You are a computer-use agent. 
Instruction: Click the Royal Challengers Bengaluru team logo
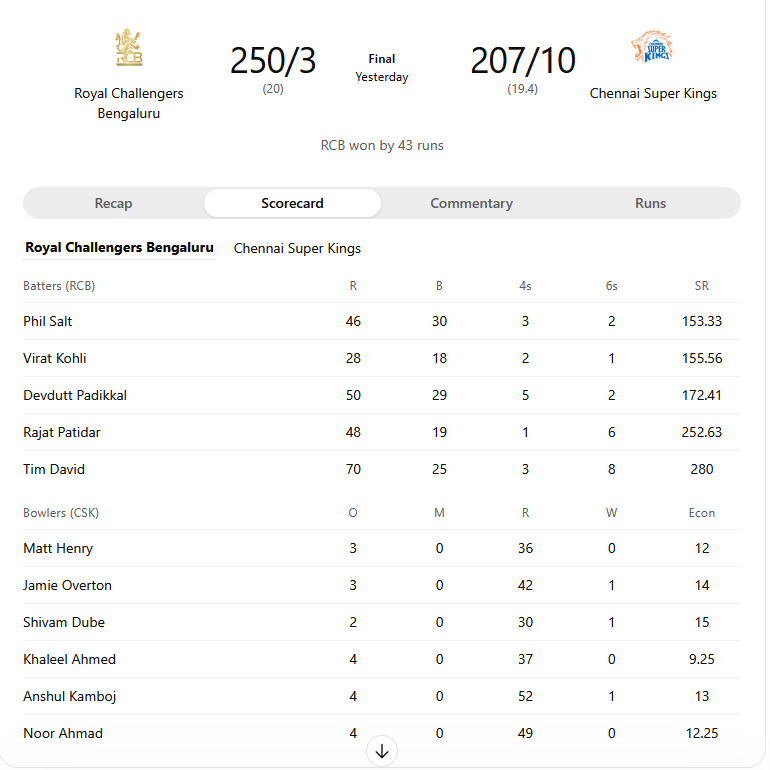point(129,47)
